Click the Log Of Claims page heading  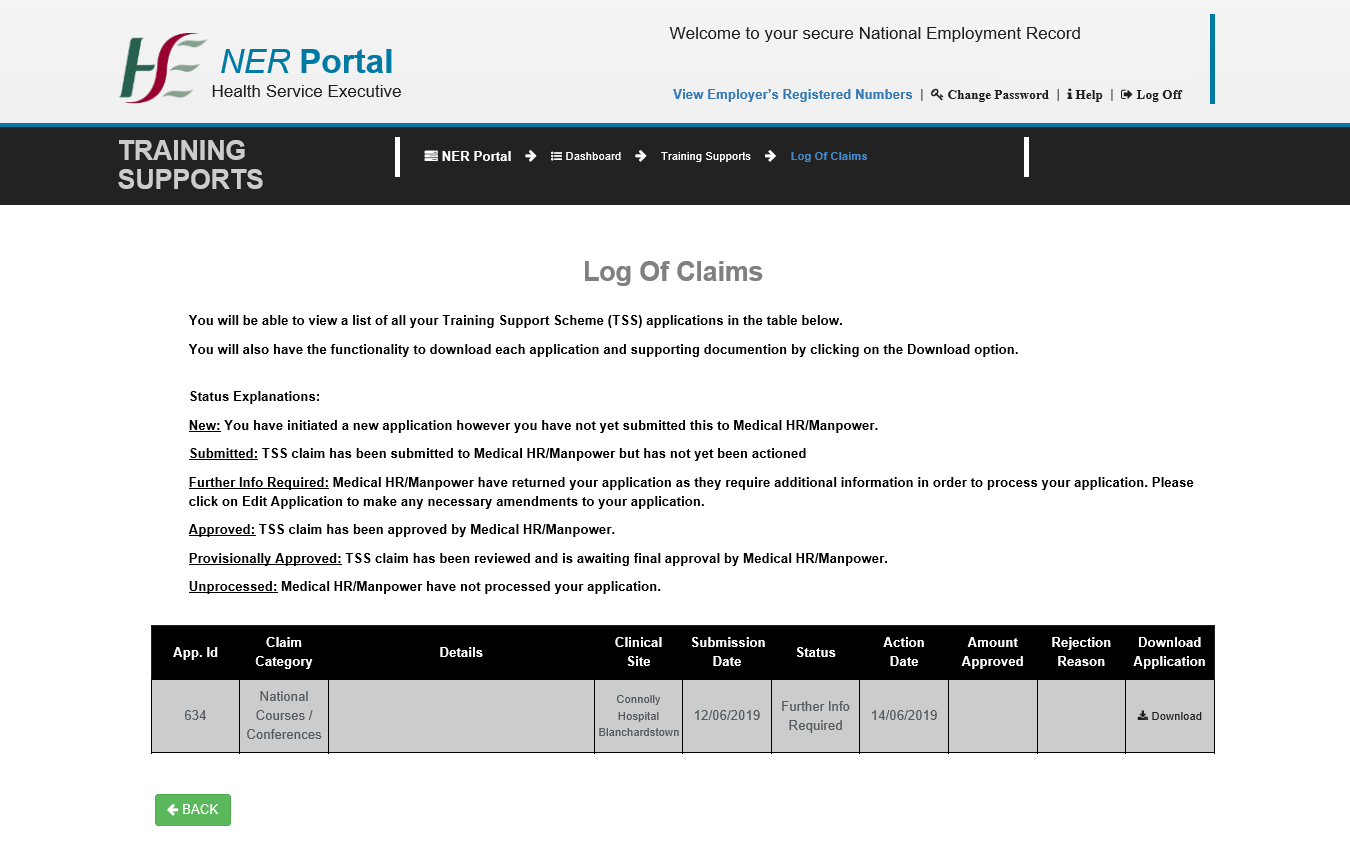tap(673, 271)
